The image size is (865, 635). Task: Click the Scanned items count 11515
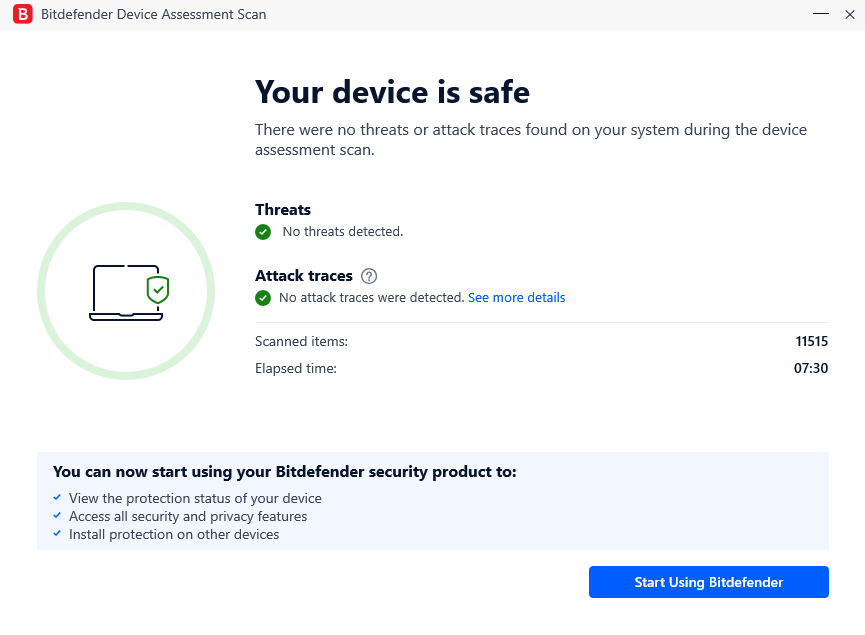pyautogui.click(x=811, y=341)
